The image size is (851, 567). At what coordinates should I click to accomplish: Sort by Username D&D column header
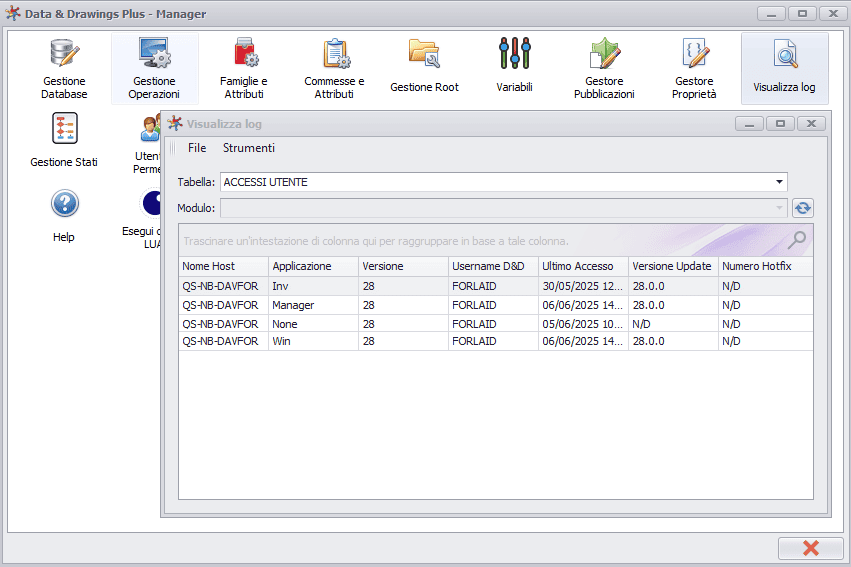(494, 266)
